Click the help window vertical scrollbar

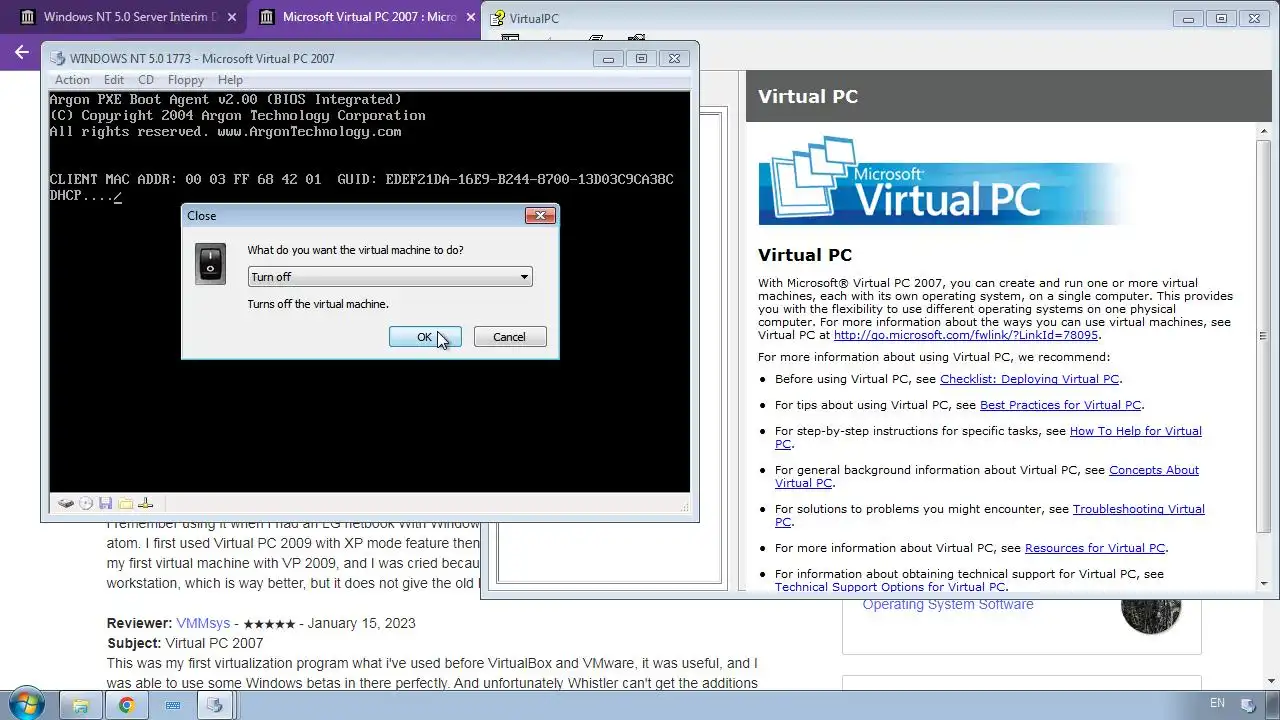click(1264, 337)
